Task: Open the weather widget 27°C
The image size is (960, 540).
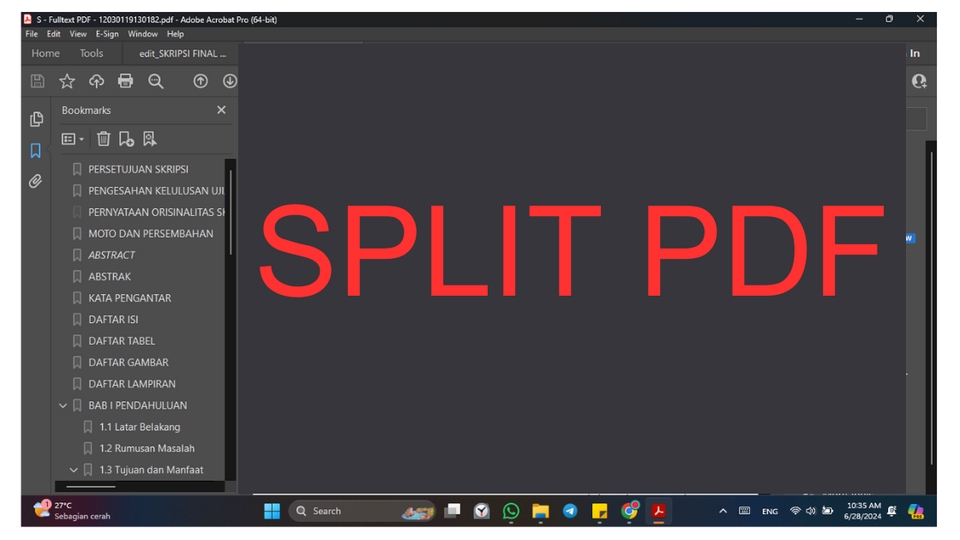Action: 72,511
